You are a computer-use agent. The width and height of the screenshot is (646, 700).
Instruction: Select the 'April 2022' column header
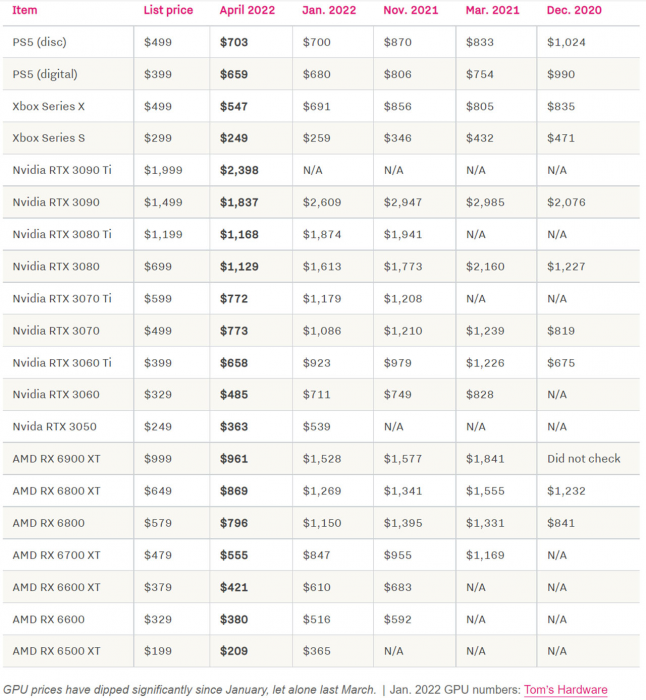[x=247, y=10]
